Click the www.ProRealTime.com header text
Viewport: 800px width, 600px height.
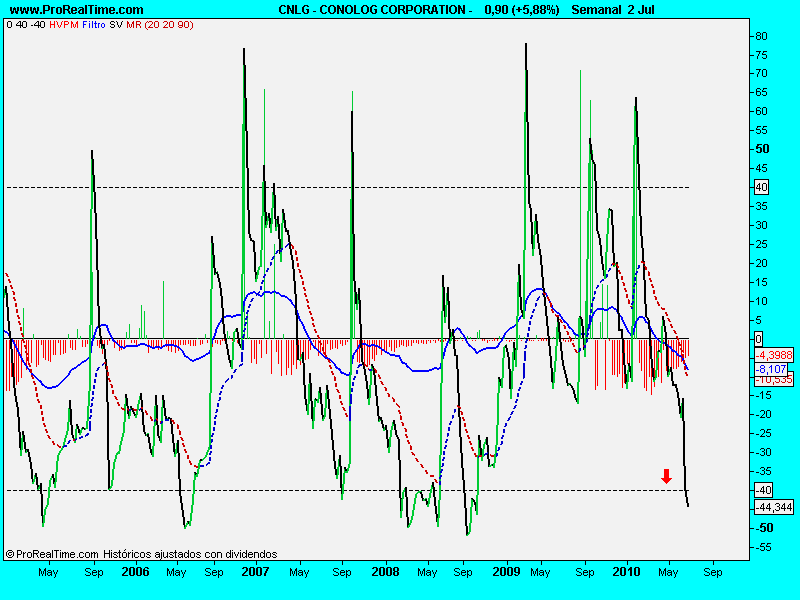[x=77, y=9]
